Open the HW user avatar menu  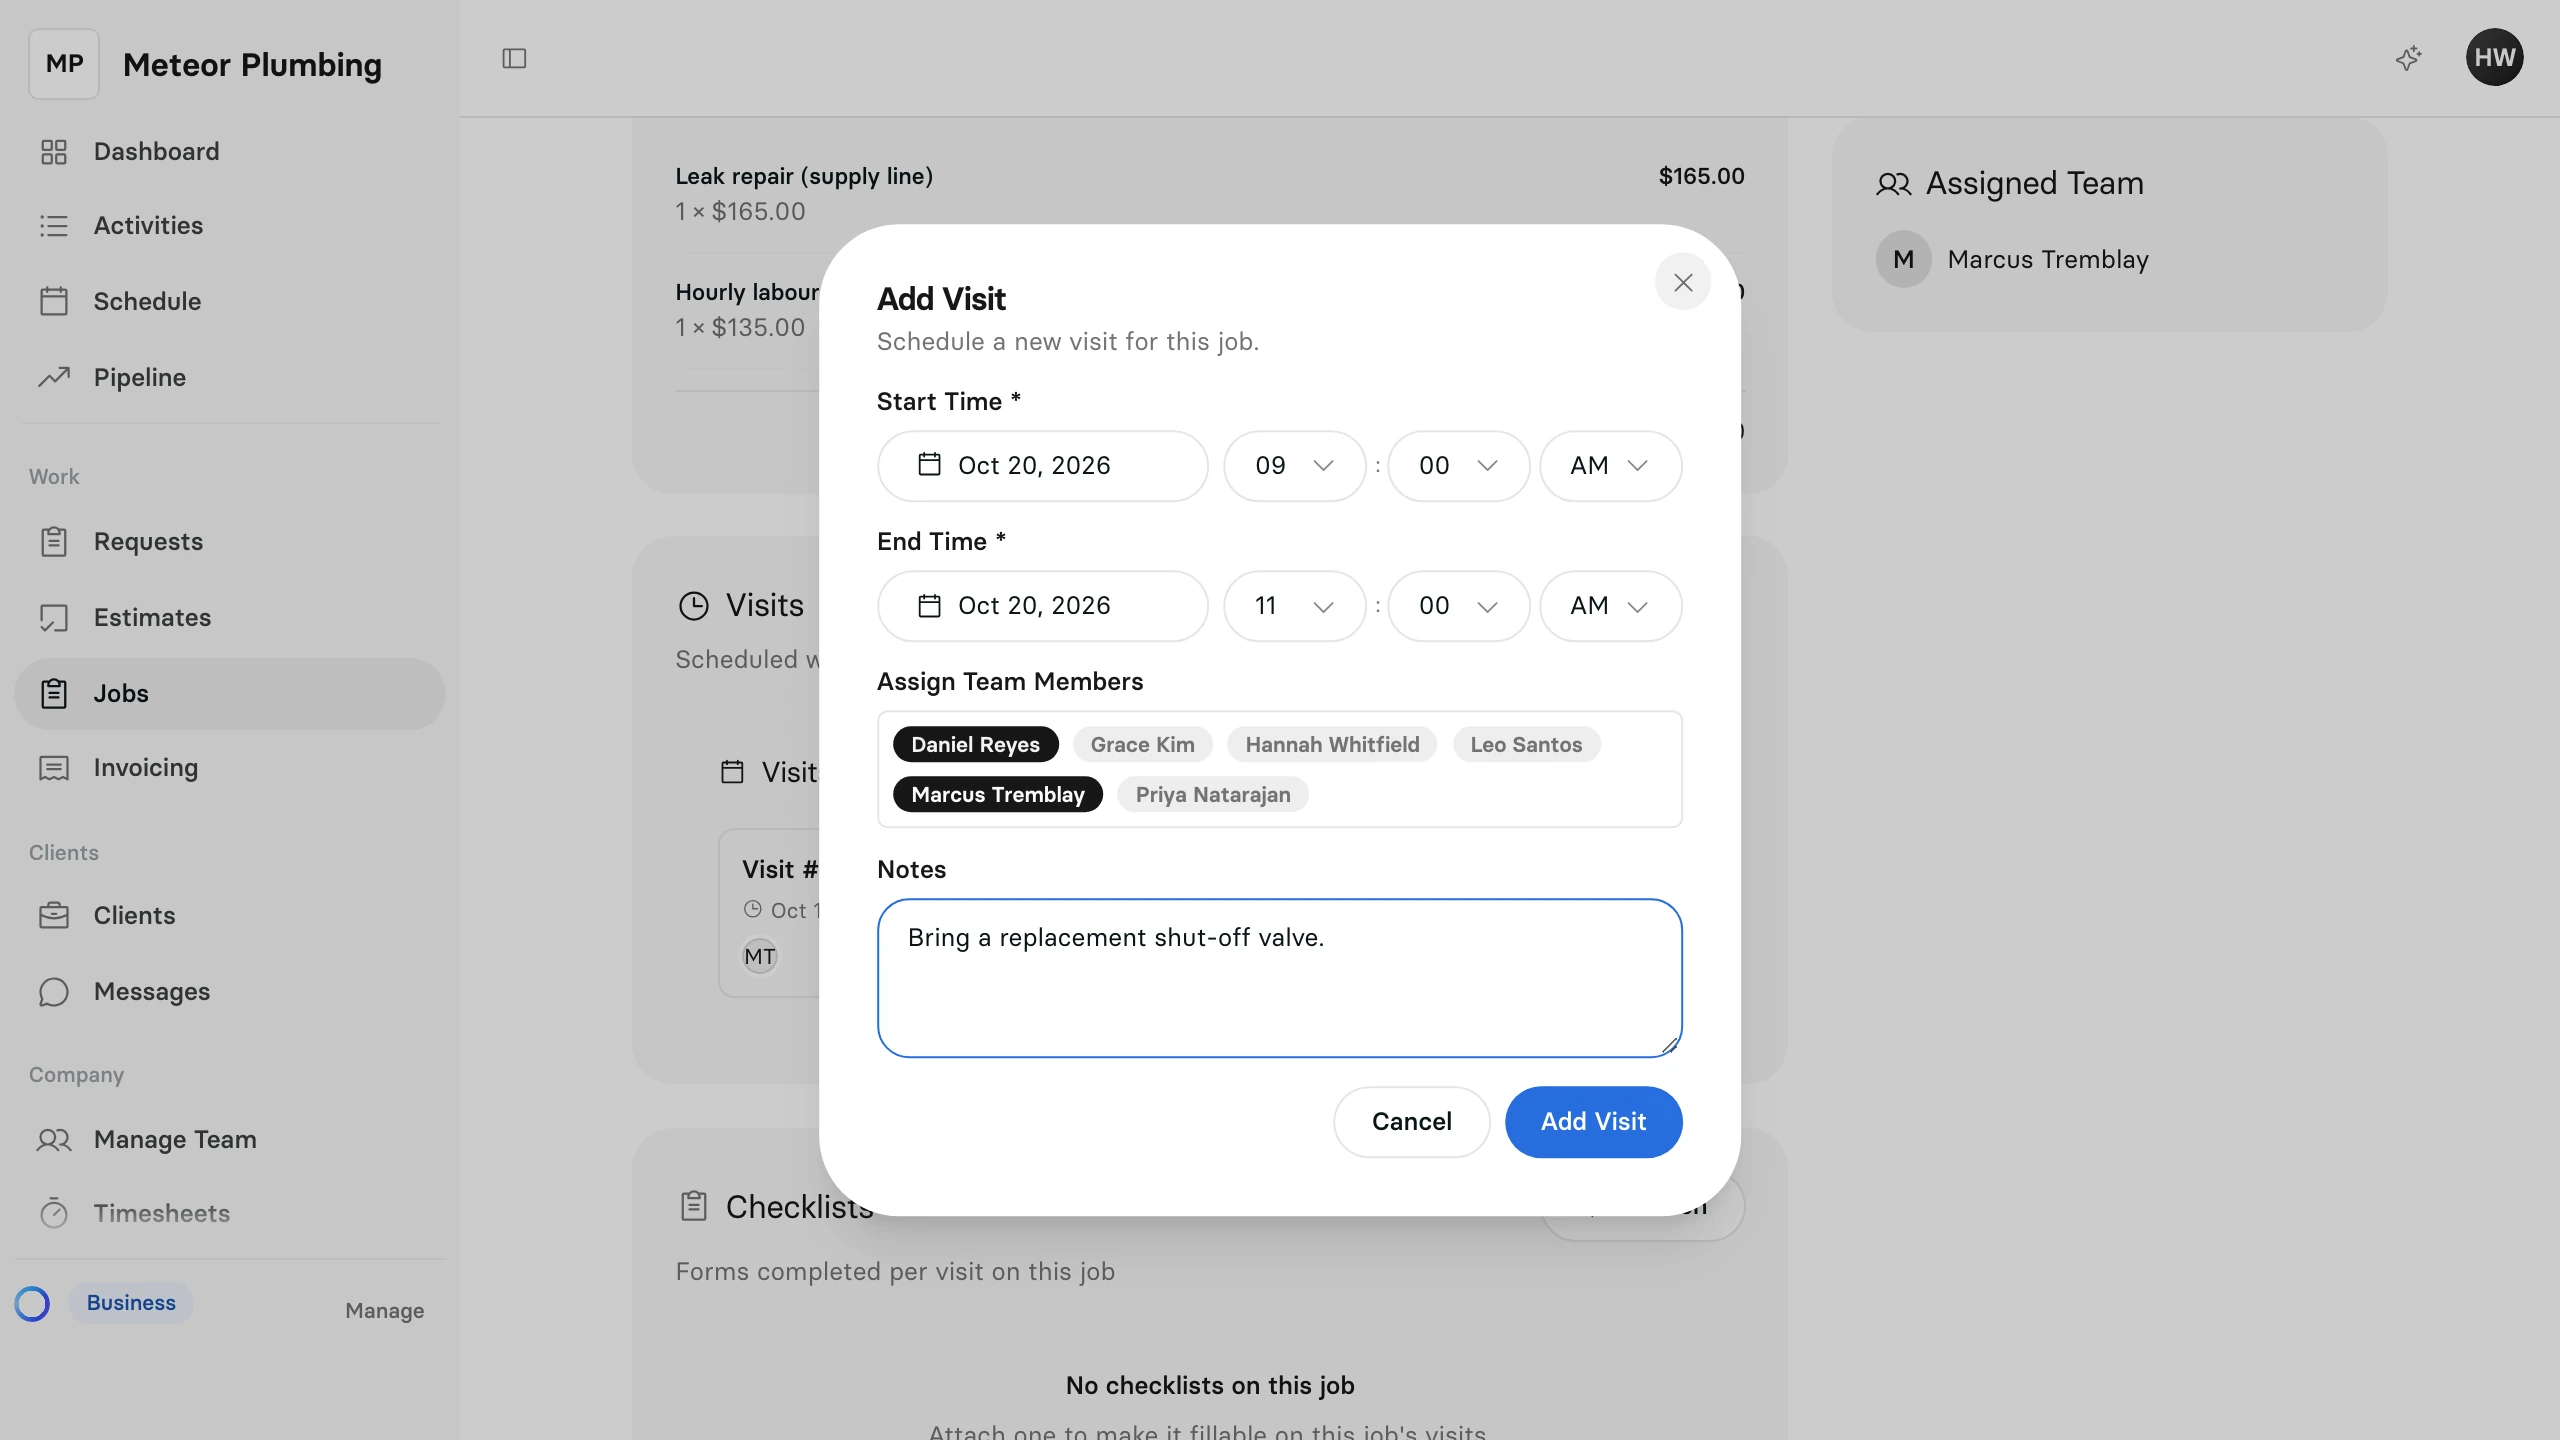click(2494, 57)
